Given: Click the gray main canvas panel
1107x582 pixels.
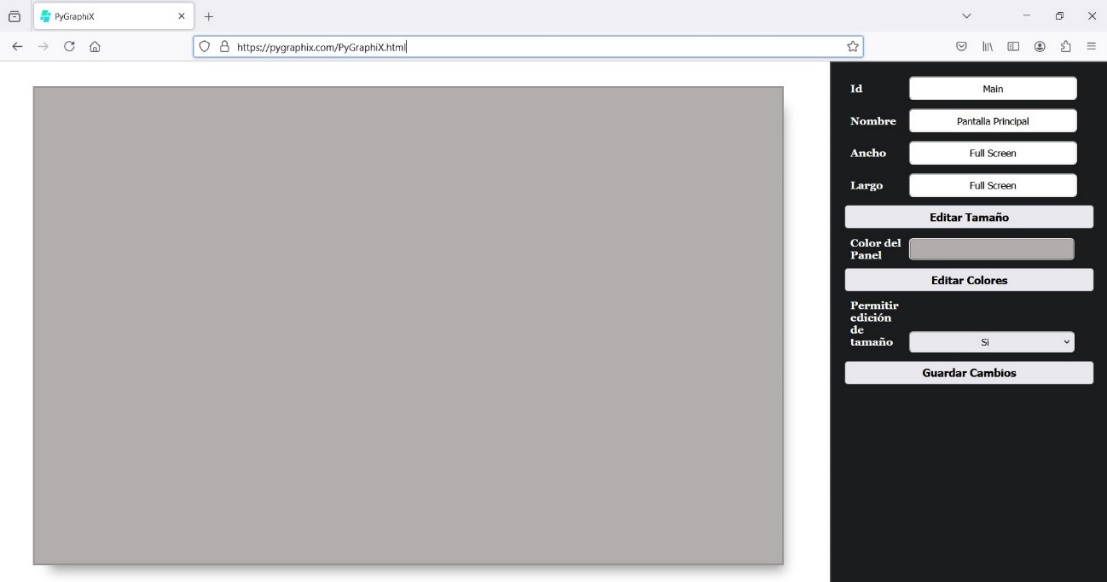Looking at the screenshot, I should [x=408, y=325].
